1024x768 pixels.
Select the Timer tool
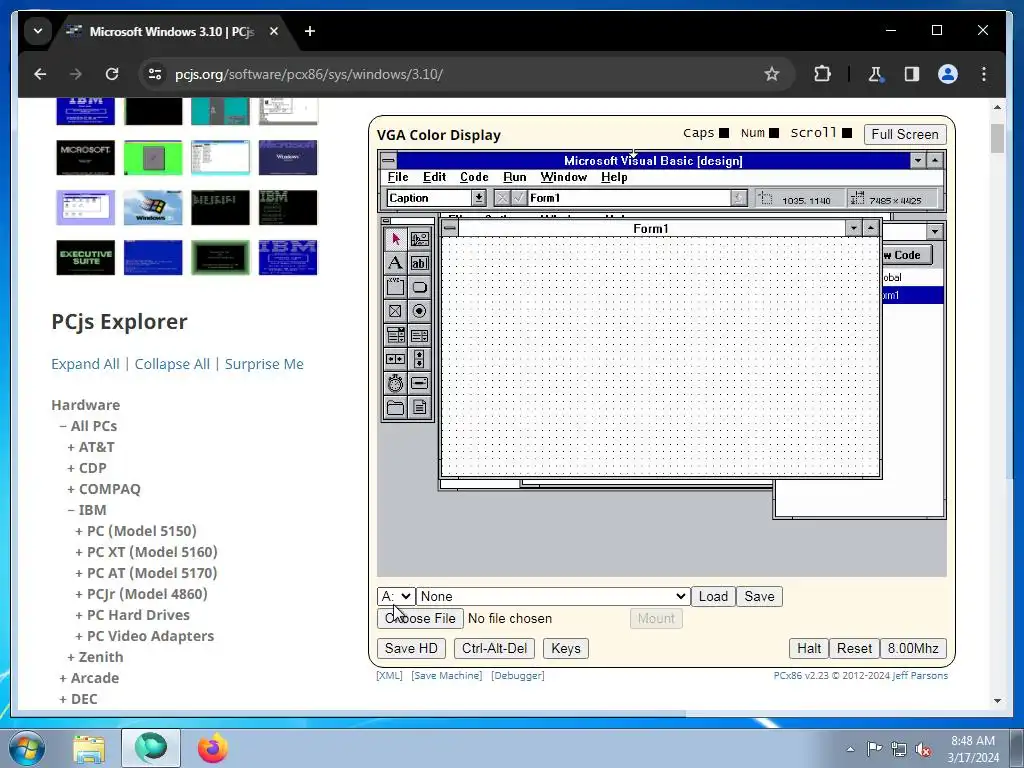click(395, 383)
